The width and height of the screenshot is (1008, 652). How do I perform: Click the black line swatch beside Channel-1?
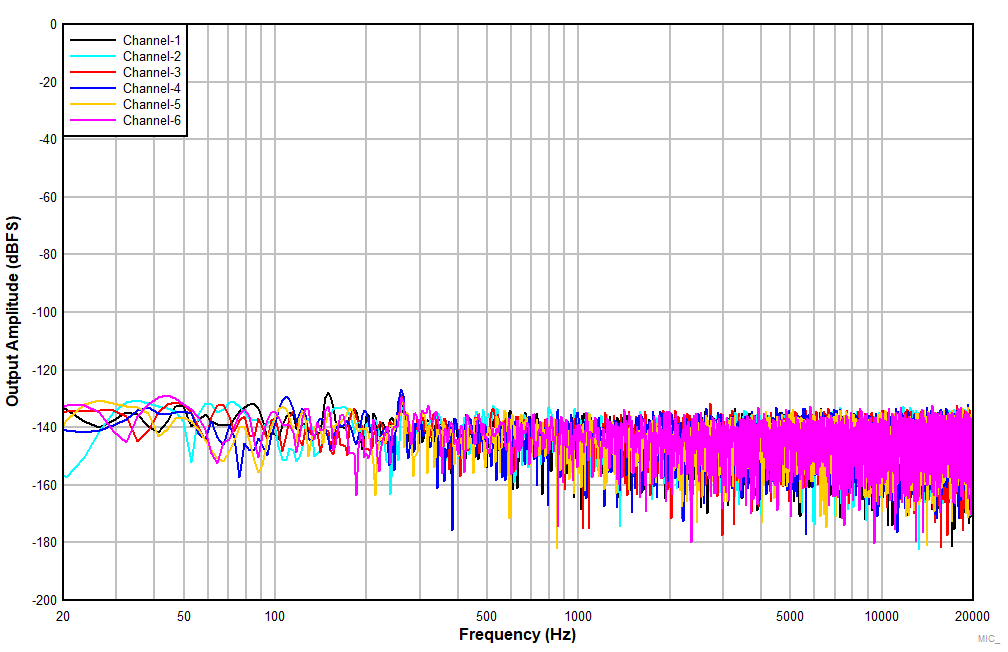tap(92, 41)
